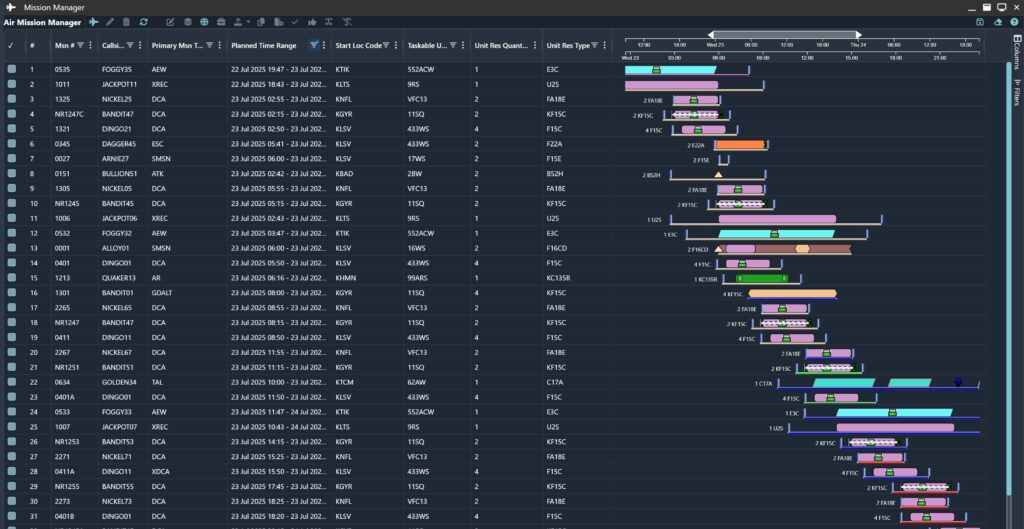This screenshot has height=529, width=1024.
Task: Click the pencil edit icon in toolbar
Action: (x=110, y=22)
